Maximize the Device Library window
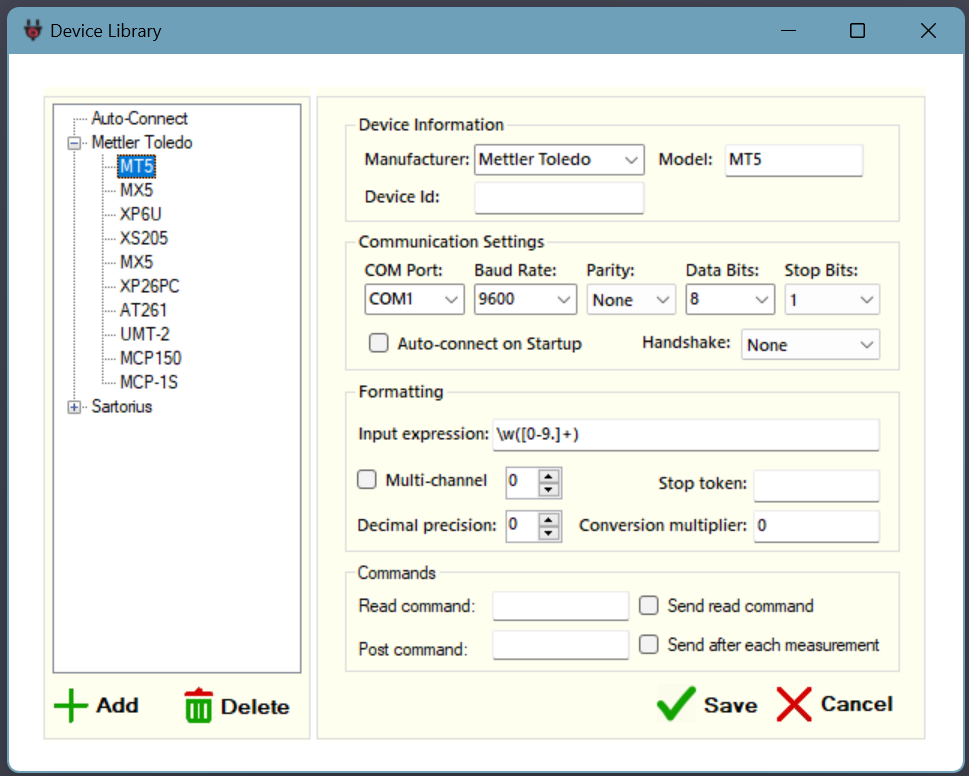The width and height of the screenshot is (969, 776). pos(857,30)
